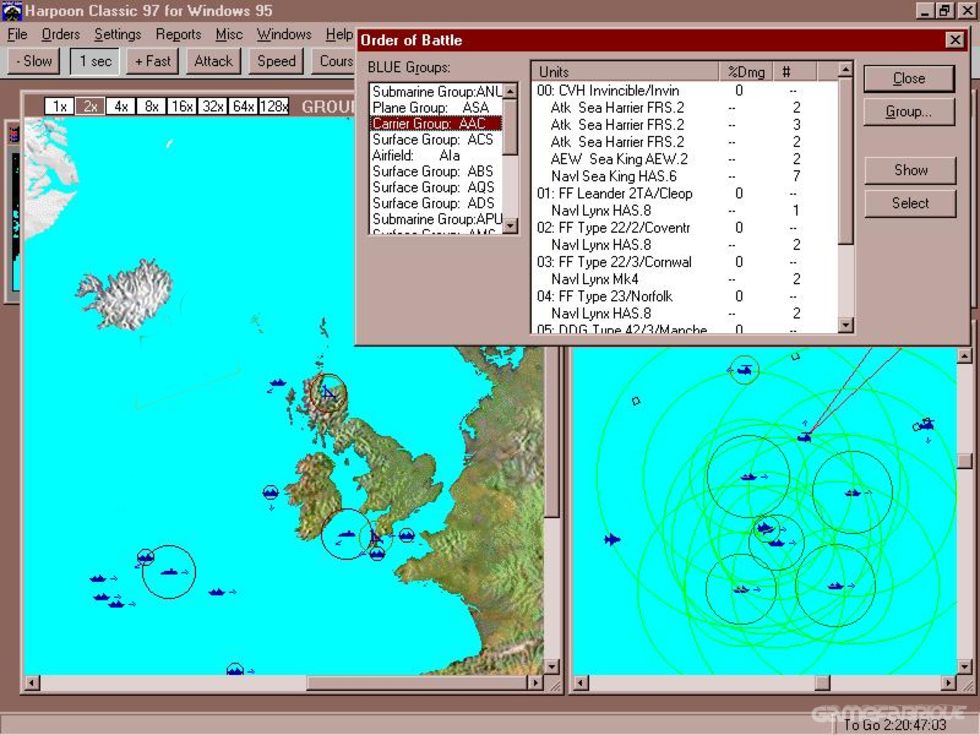This screenshot has width=980, height=735.
Task: Select Submarine Group:ANU in BLUE Groups list
Action: [436, 92]
